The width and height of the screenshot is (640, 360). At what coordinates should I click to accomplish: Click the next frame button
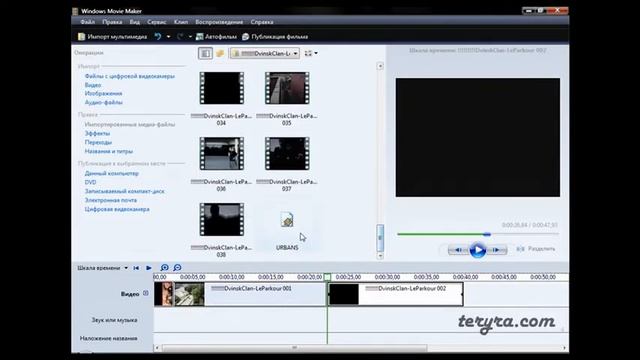coord(497,250)
